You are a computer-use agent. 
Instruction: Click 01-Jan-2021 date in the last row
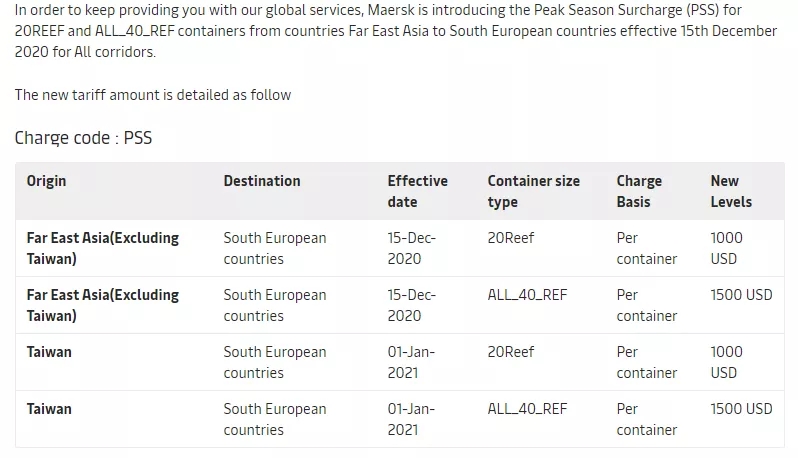(411, 419)
